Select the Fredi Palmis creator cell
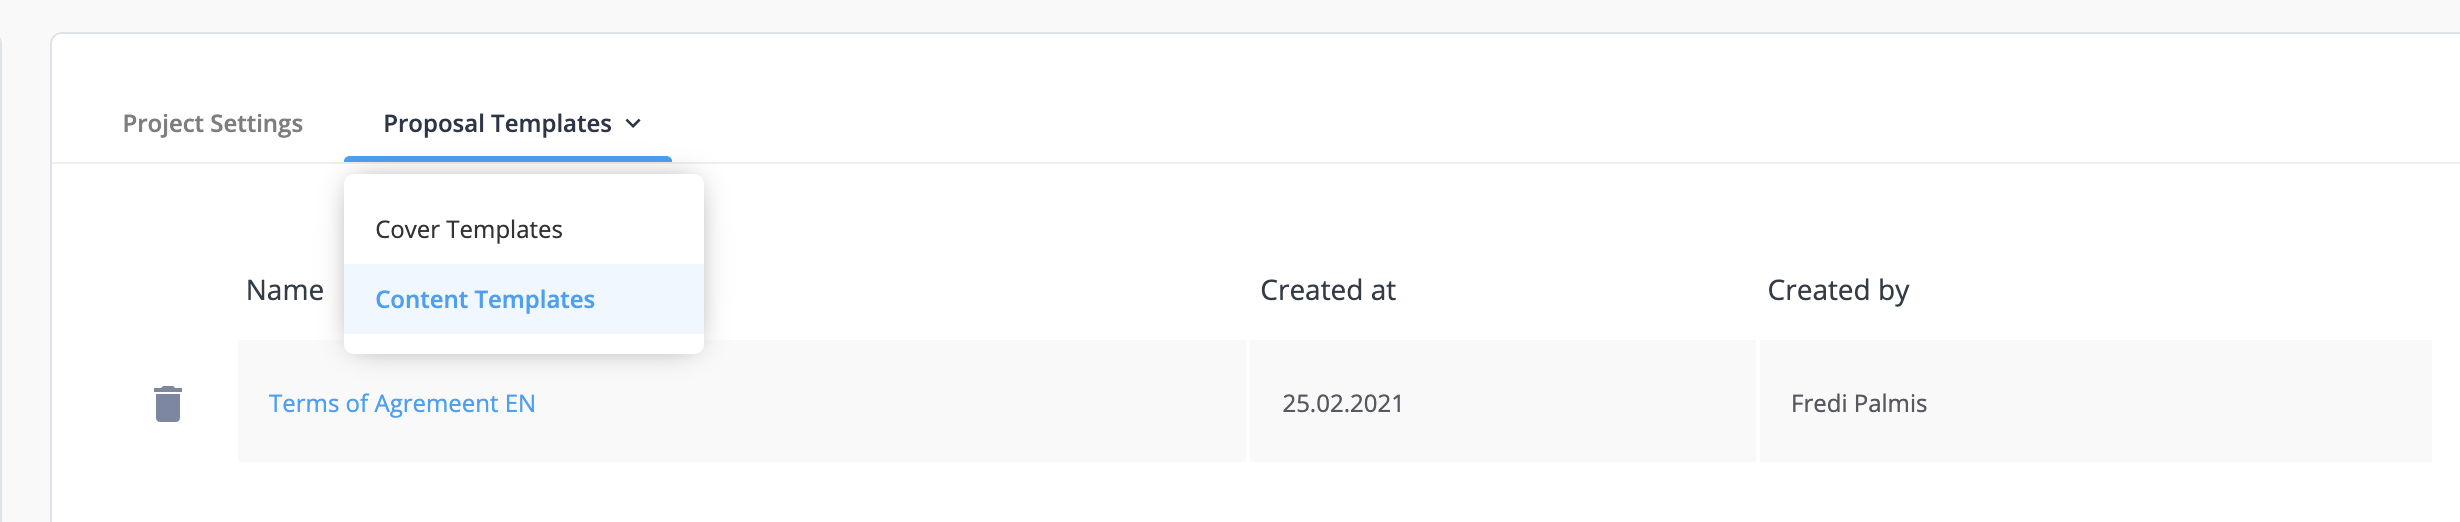This screenshot has width=2460, height=522. point(2096,401)
